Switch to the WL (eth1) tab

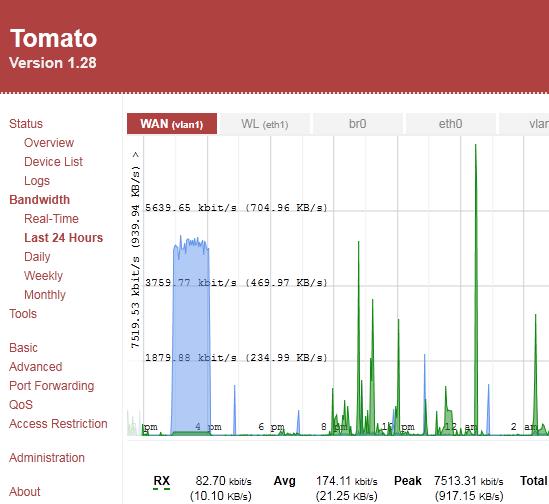[265, 124]
